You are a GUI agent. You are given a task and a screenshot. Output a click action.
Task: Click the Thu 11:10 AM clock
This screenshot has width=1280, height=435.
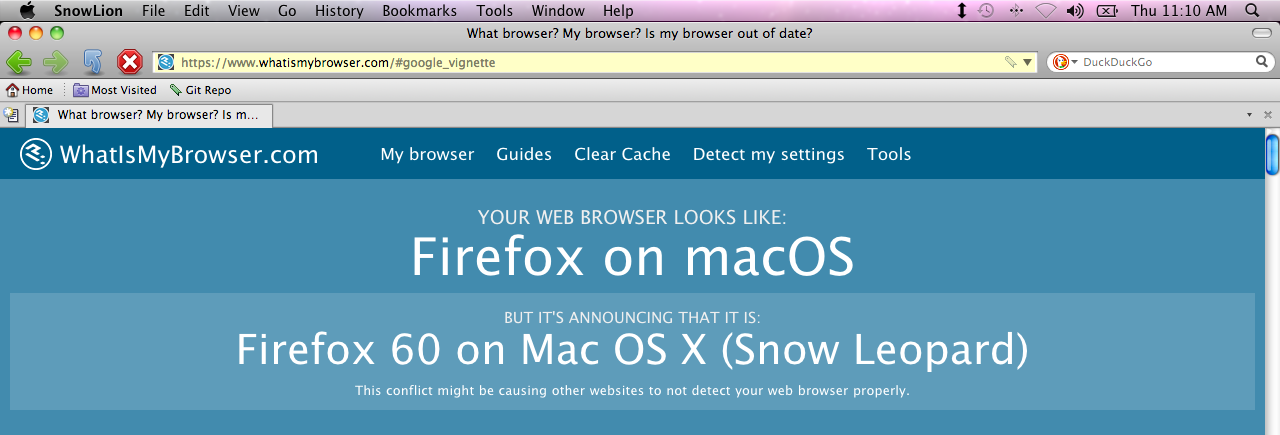tap(1178, 11)
